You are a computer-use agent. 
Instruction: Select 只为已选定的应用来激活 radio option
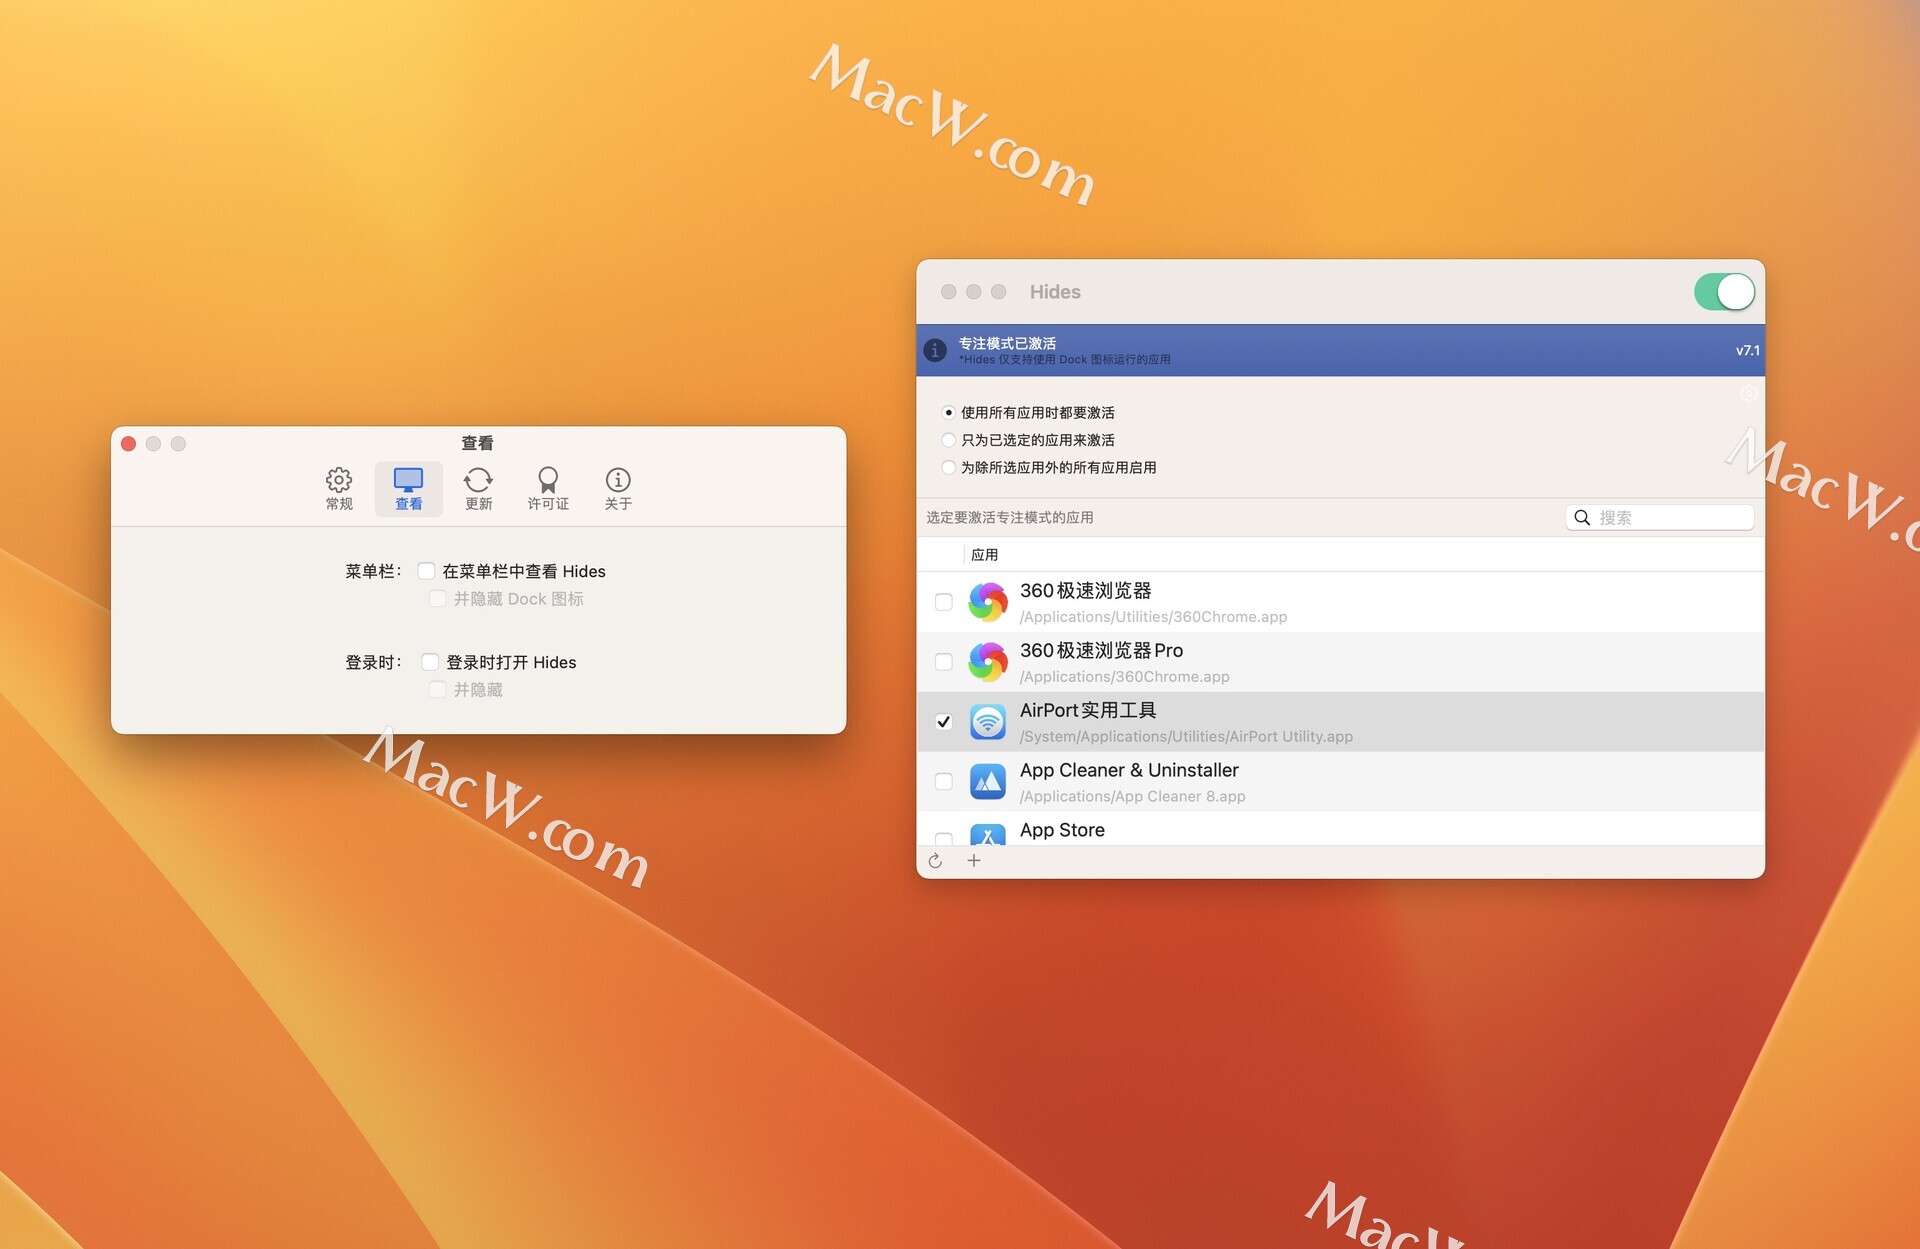tap(948, 440)
